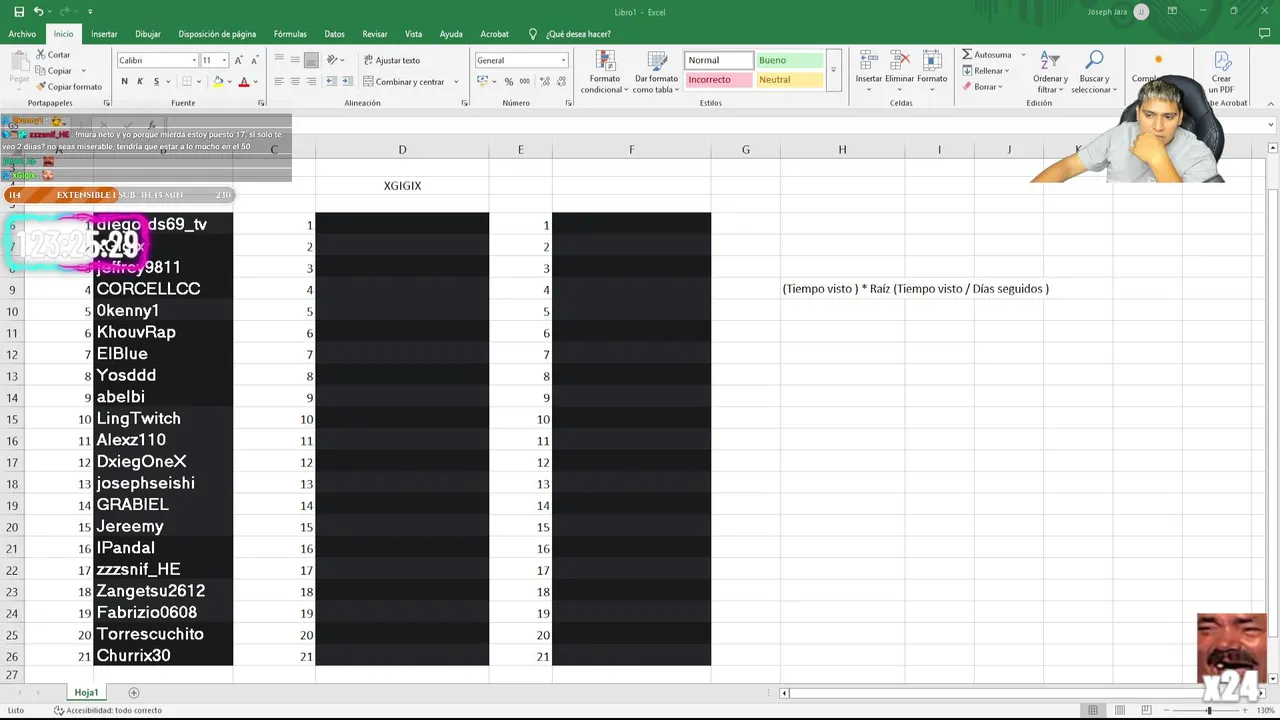Screen dimensions: 1280x720
Task: Click the zoom slider in status bar
Action: coord(1208,710)
